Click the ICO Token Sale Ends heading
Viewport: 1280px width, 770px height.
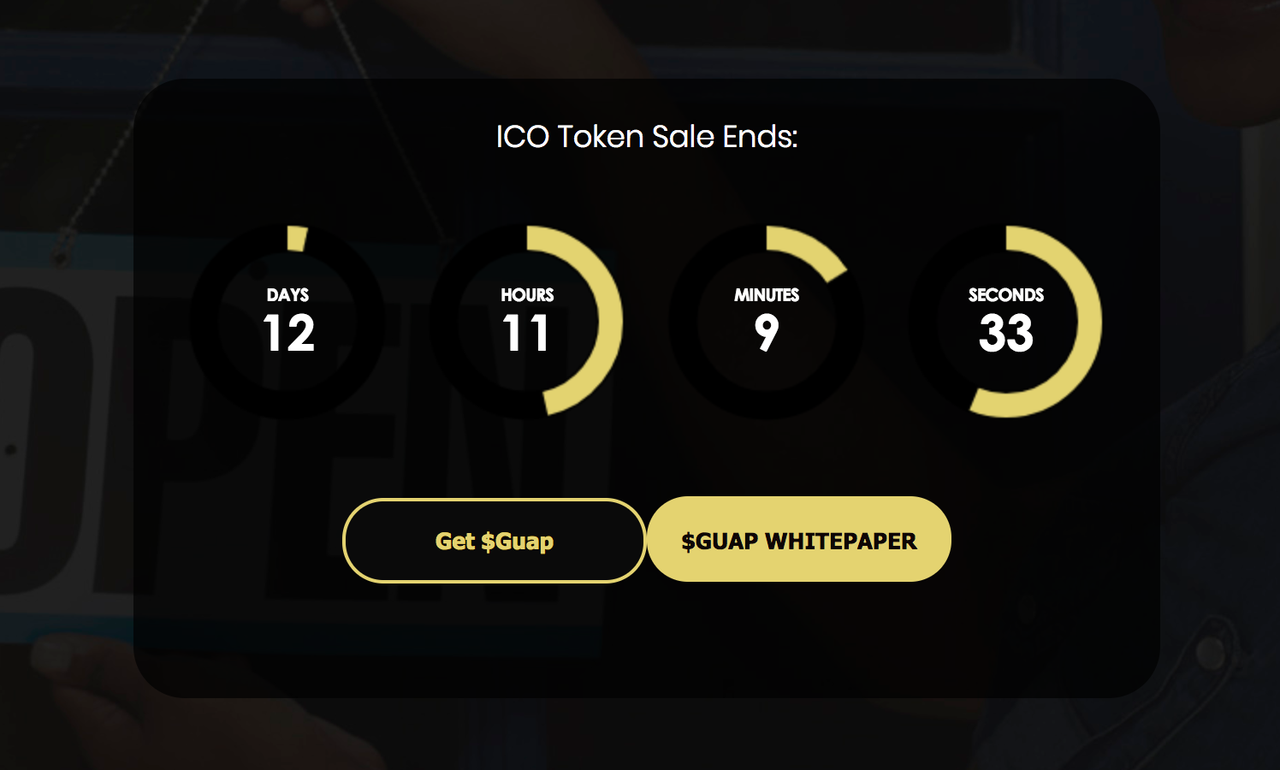tap(647, 136)
